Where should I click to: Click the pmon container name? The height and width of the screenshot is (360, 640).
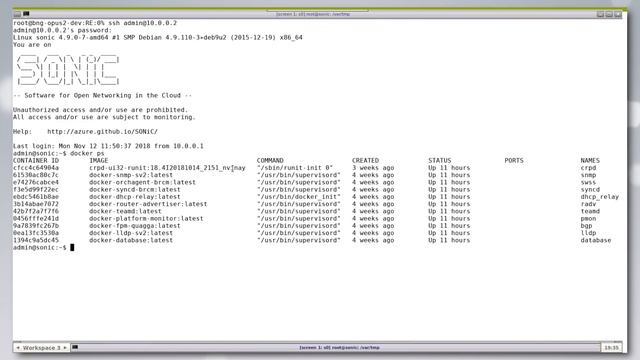588,218
